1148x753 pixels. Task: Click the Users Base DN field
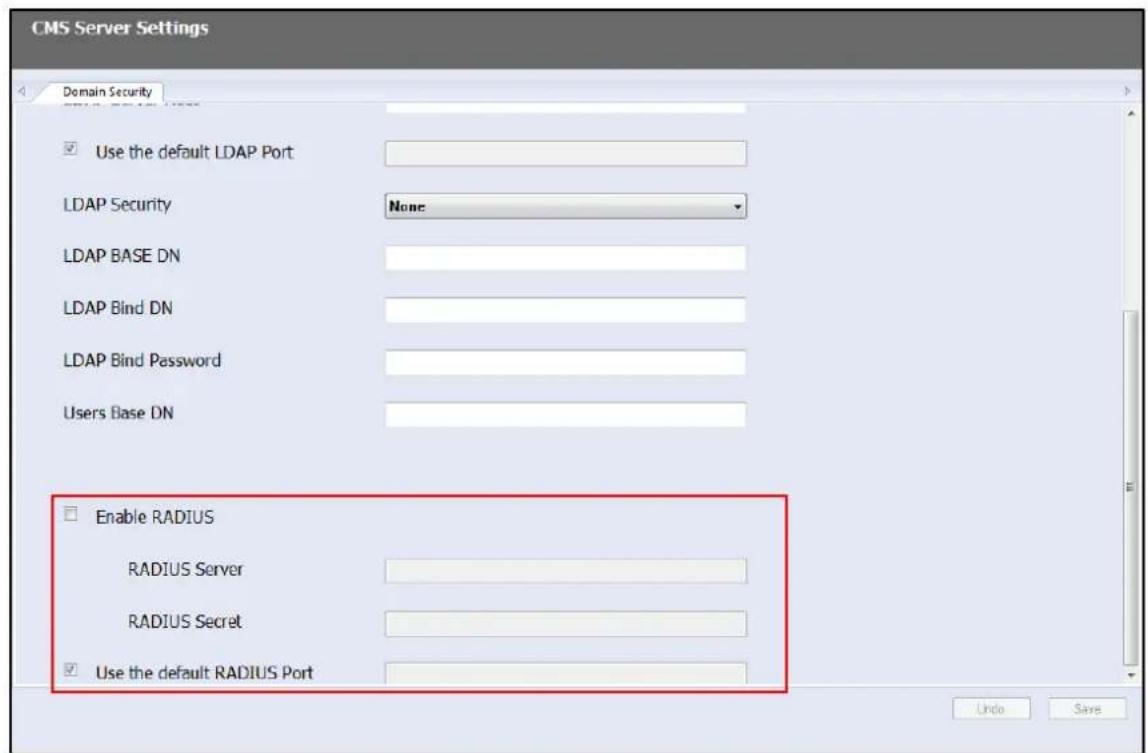(566, 415)
